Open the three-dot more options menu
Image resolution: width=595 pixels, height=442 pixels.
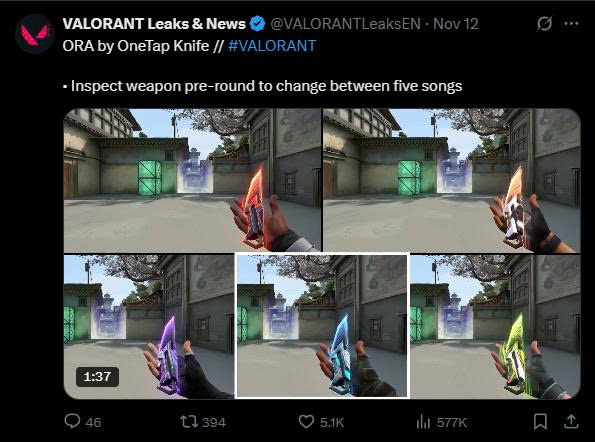pyautogui.click(x=571, y=24)
